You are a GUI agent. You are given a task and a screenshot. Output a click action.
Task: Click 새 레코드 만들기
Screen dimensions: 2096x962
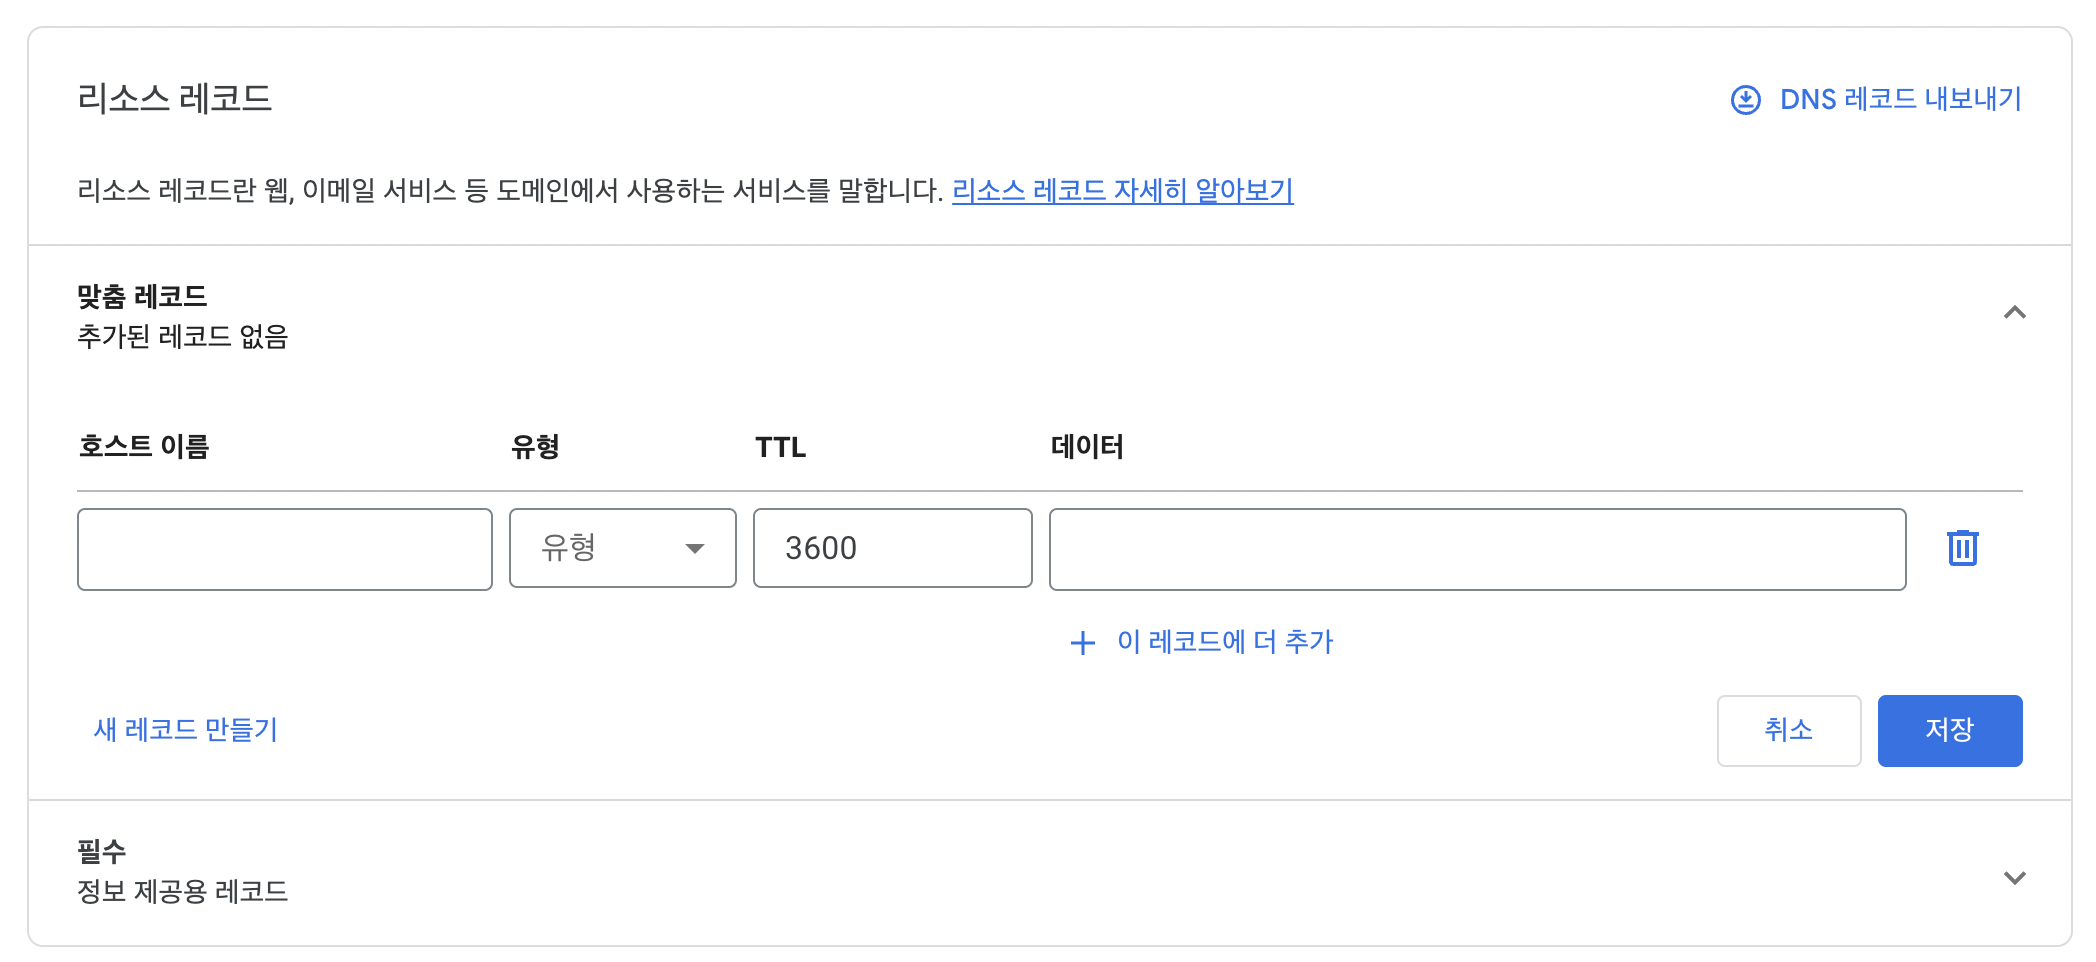[185, 730]
